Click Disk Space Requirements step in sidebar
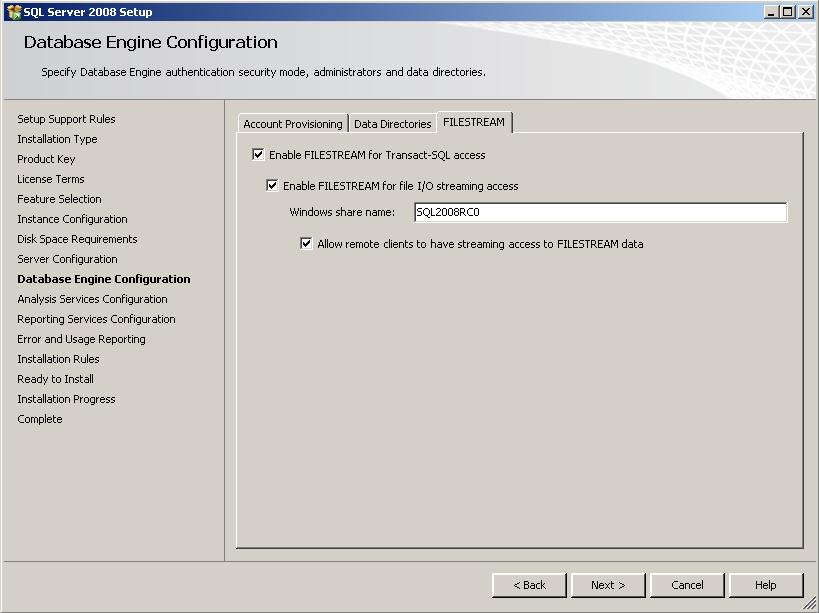Viewport: 819px width, 613px height. (77, 239)
